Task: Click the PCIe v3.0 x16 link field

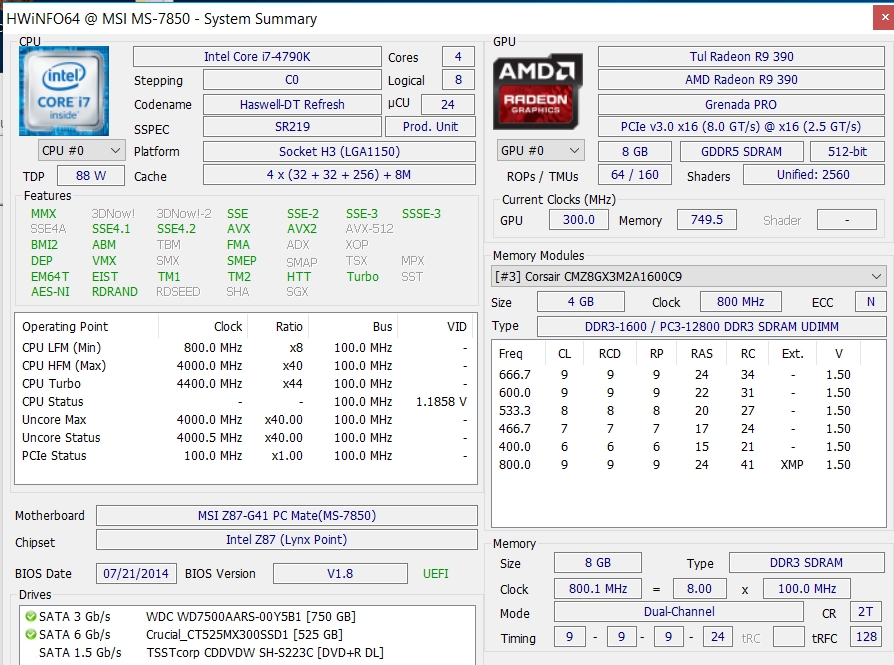Action: [x=741, y=127]
